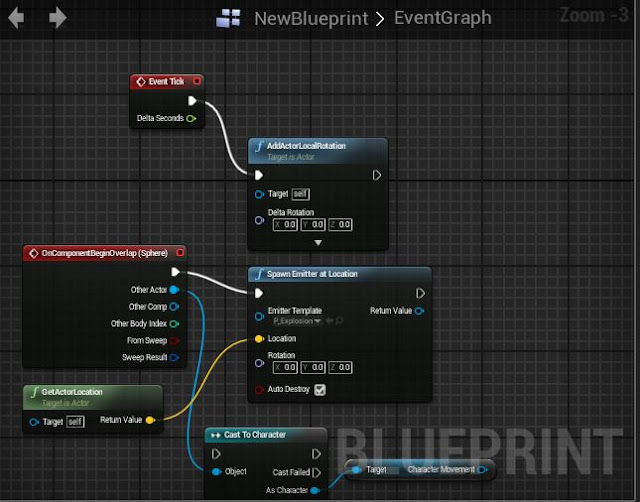Image resolution: width=640 pixels, height=502 pixels.
Task: Click the Delta Rotation input pin
Action: point(259,220)
